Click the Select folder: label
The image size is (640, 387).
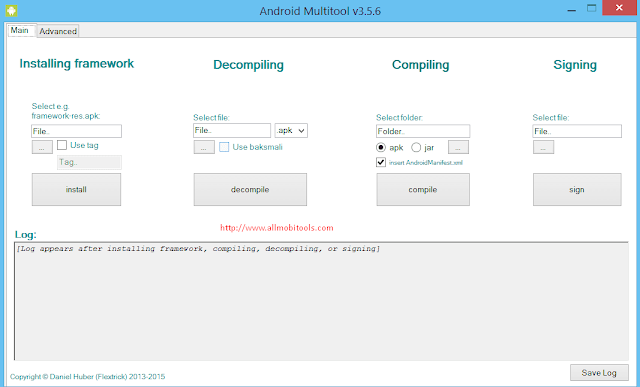(x=399, y=118)
